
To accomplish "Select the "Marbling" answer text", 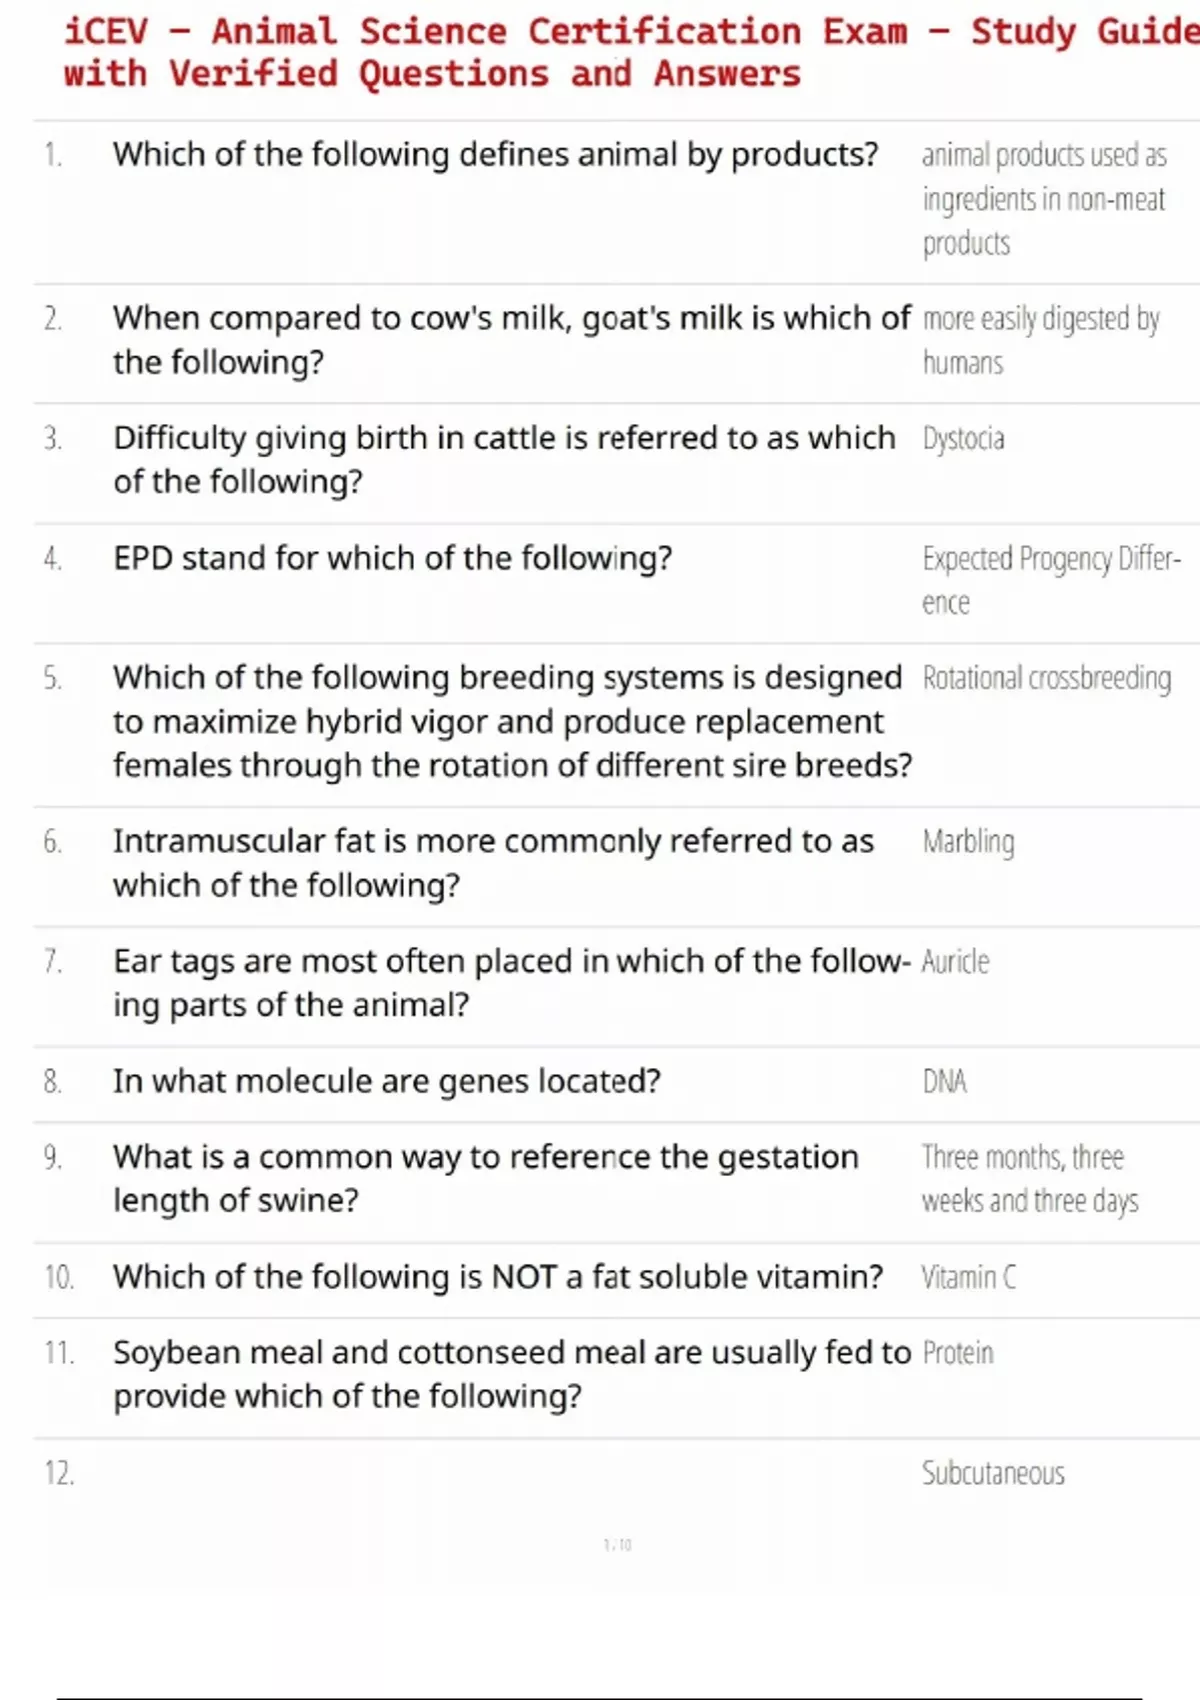I will pos(968,842).
